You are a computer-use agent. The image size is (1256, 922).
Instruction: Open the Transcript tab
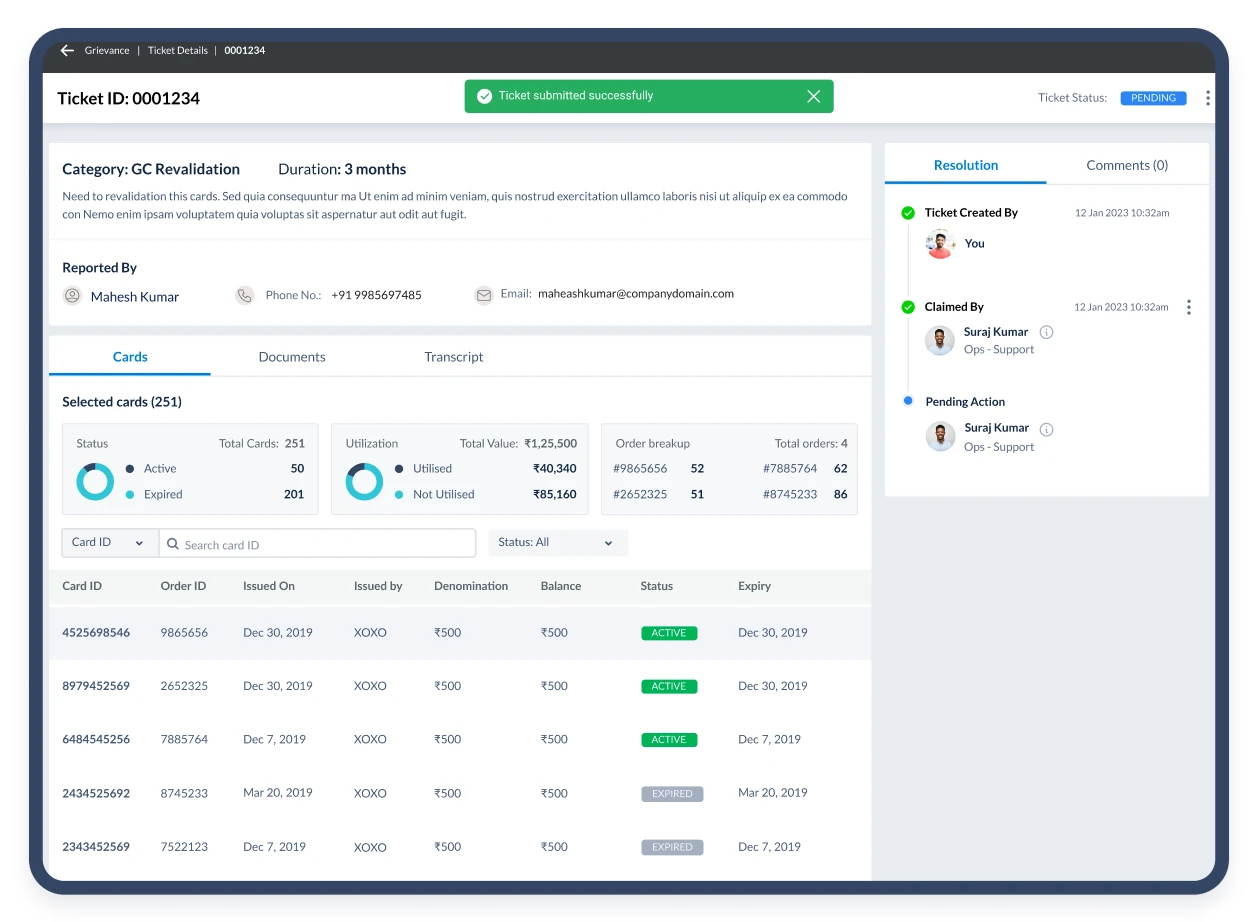point(454,357)
